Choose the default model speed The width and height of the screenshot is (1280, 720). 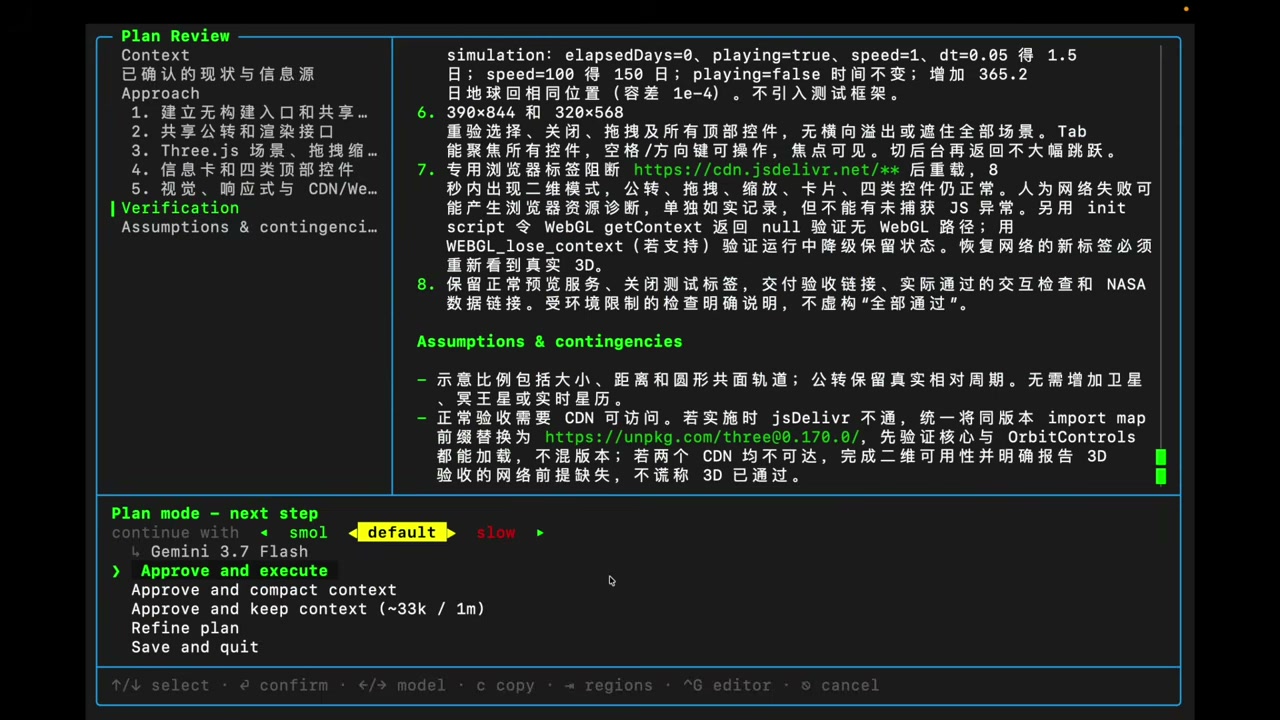tap(401, 533)
